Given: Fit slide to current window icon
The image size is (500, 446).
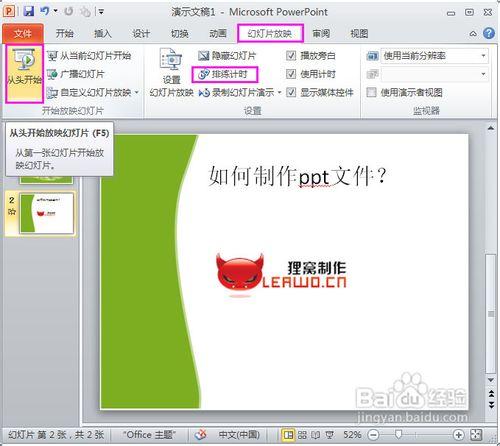Looking at the screenshot, I should [x=476, y=435].
